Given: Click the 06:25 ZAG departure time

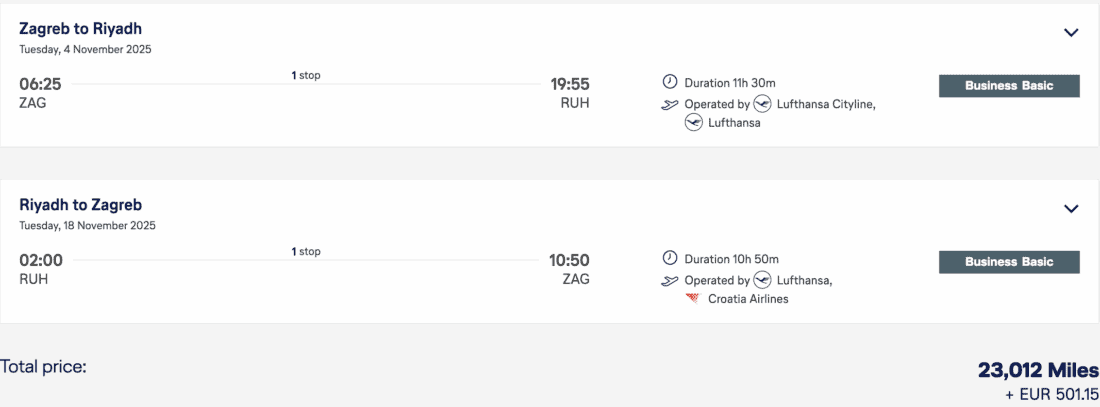Looking at the screenshot, I should point(41,84).
